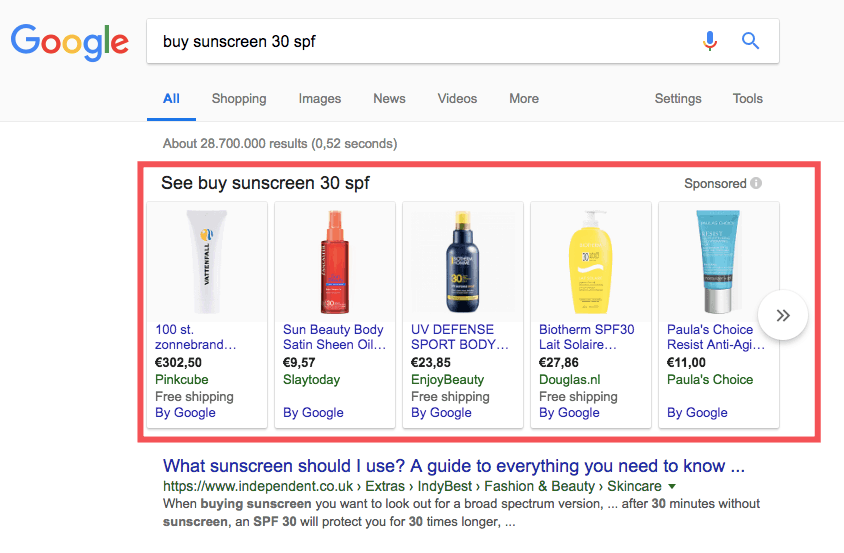
Task: Go to Google homepage via logo
Action: (x=69, y=41)
